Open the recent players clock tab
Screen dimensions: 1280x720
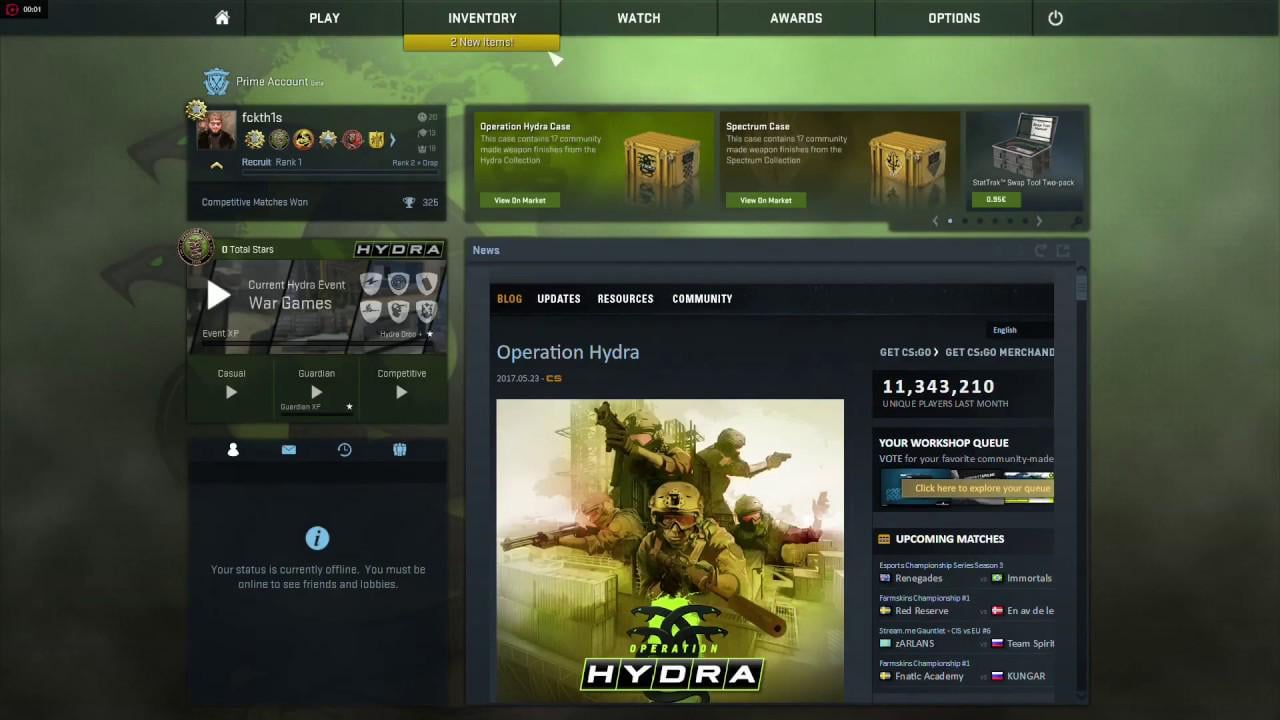click(x=344, y=450)
